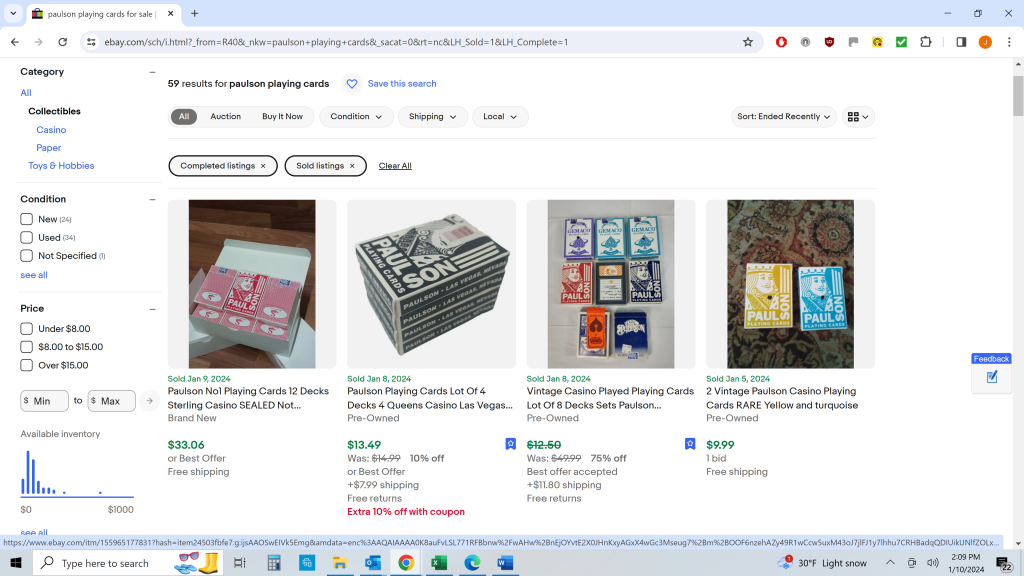Open Microsoft Edge from the taskbar
Viewport: 1024px width, 576px height.
tap(472, 563)
